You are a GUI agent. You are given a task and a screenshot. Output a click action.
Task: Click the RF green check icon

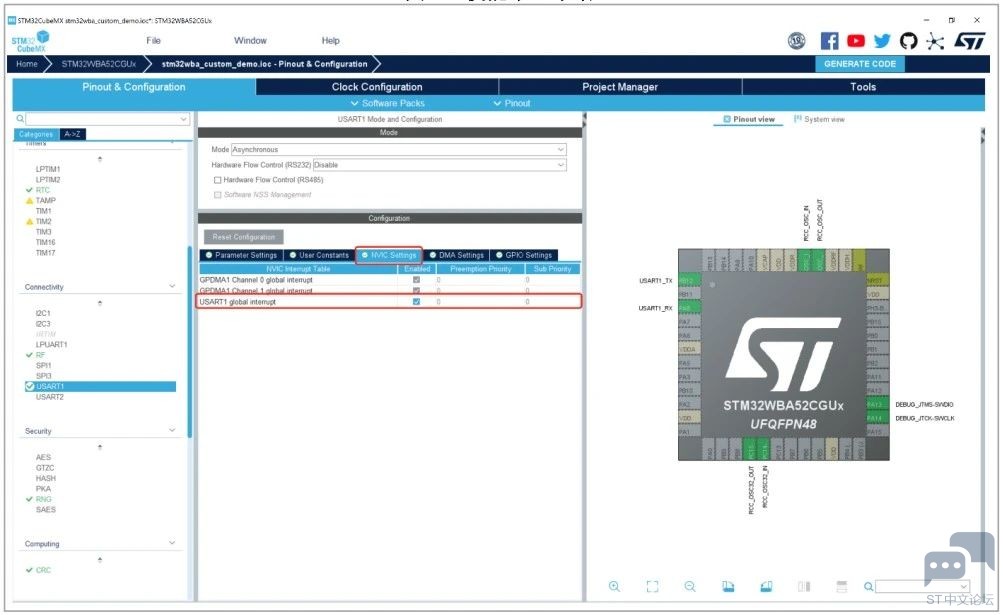(x=29, y=355)
